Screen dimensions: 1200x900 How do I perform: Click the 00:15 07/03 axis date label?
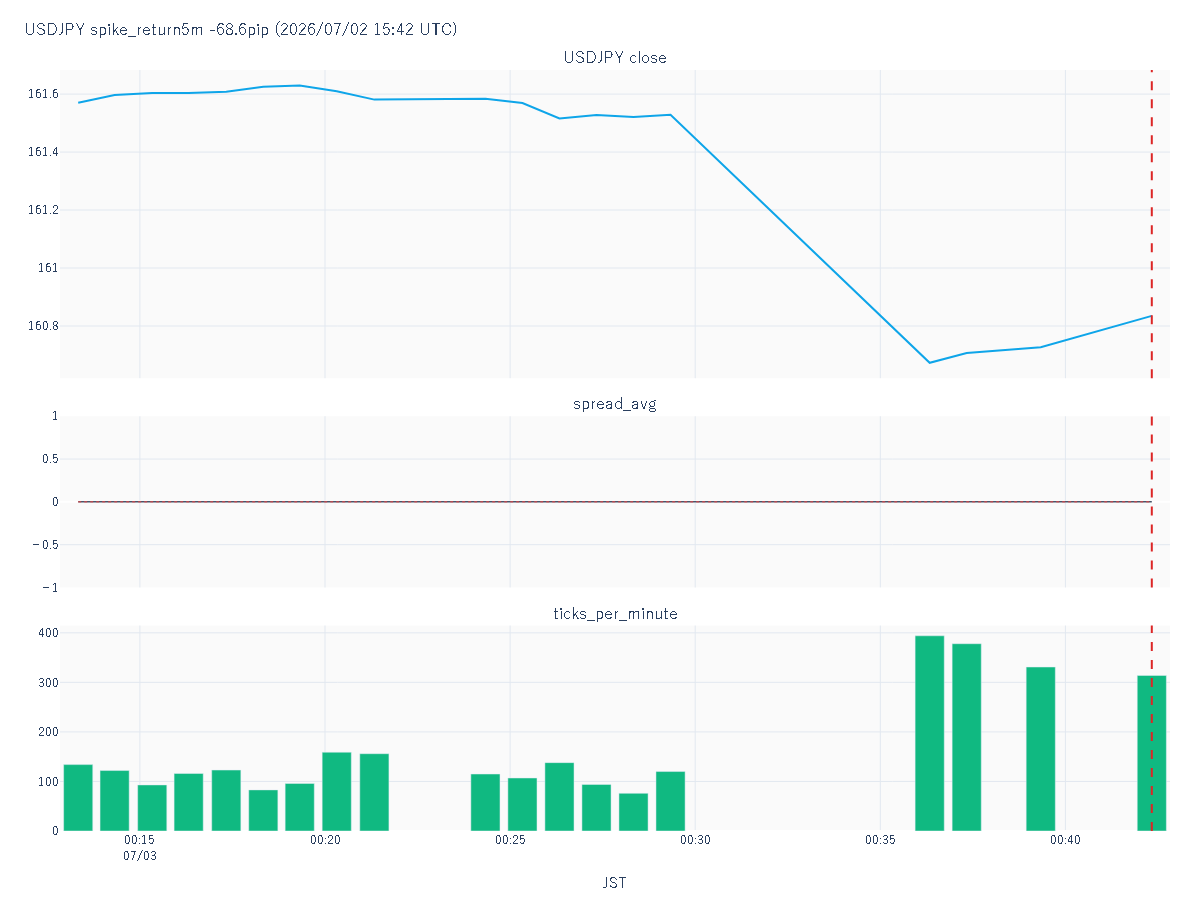pyautogui.click(x=140, y=848)
